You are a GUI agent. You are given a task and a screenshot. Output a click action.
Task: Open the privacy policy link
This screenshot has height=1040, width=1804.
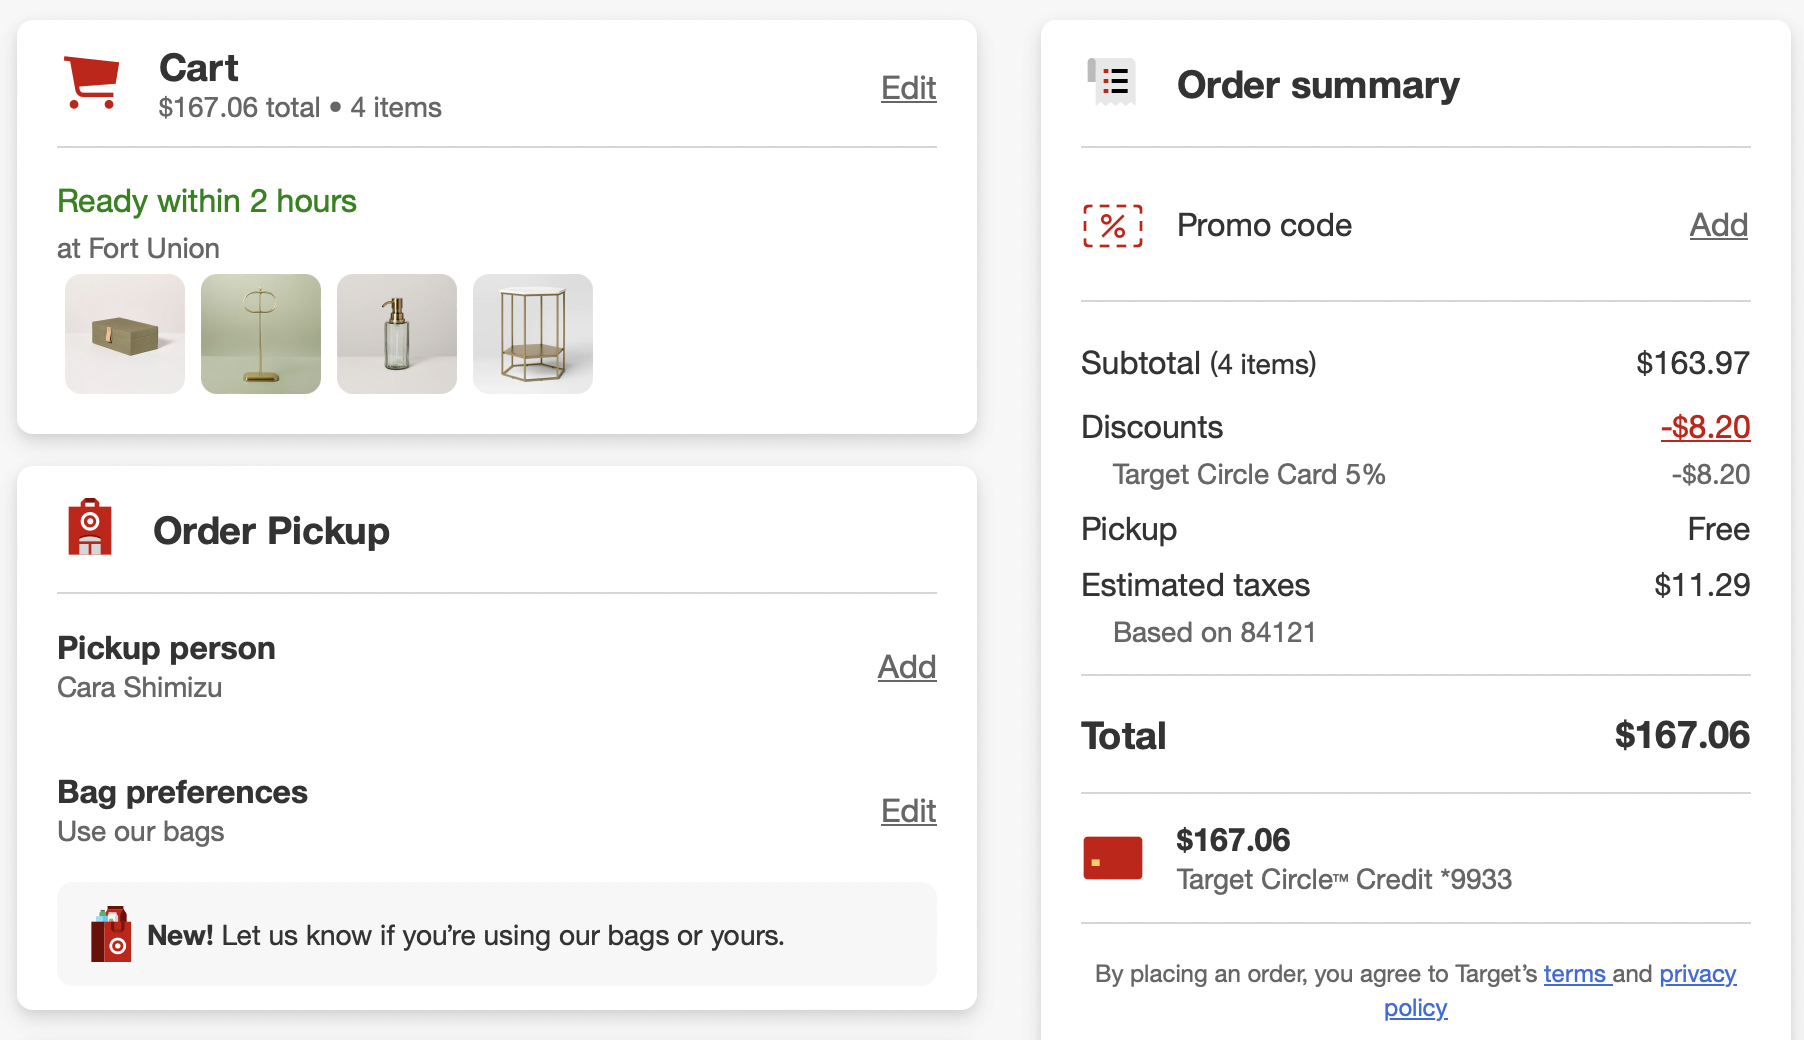click(x=1697, y=974)
